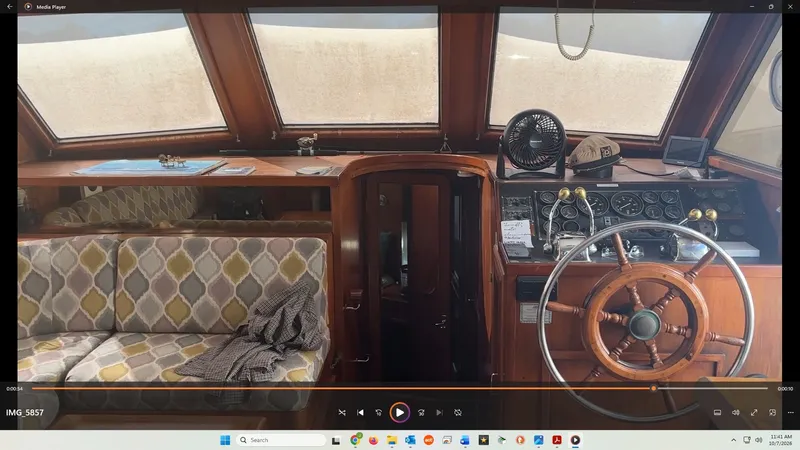
Task: Open subtitles and captions options
Action: coord(717,412)
